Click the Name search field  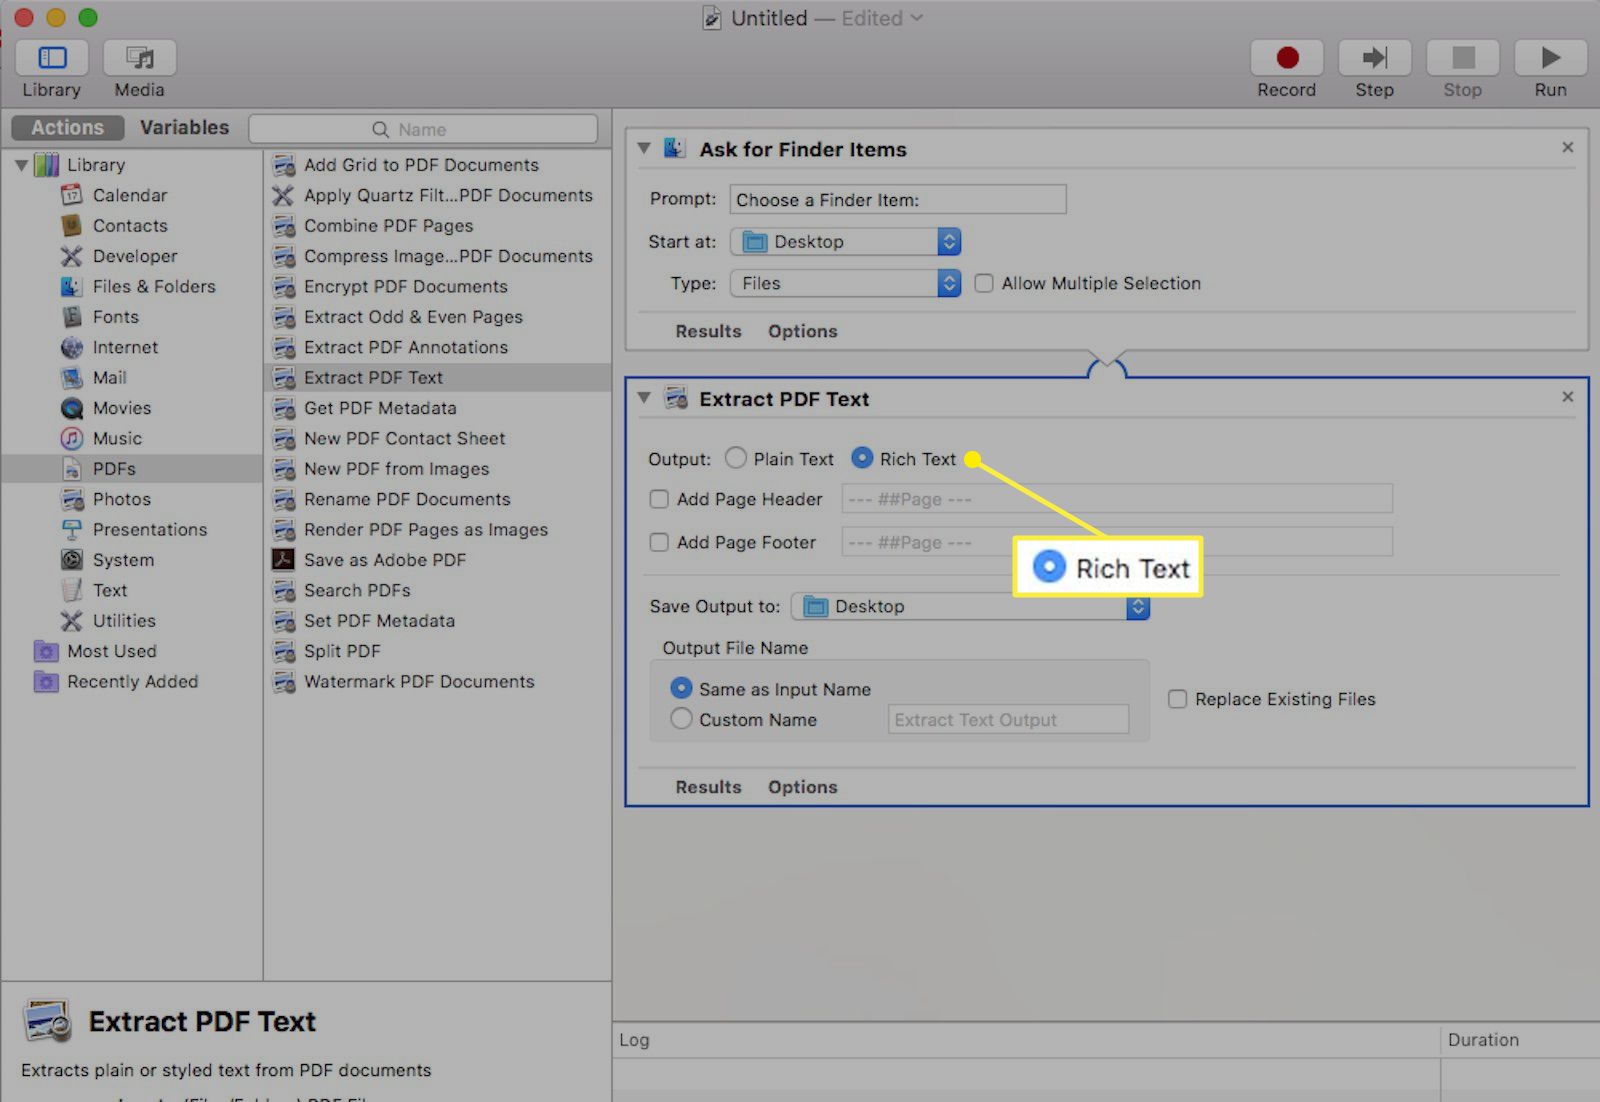coord(423,129)
